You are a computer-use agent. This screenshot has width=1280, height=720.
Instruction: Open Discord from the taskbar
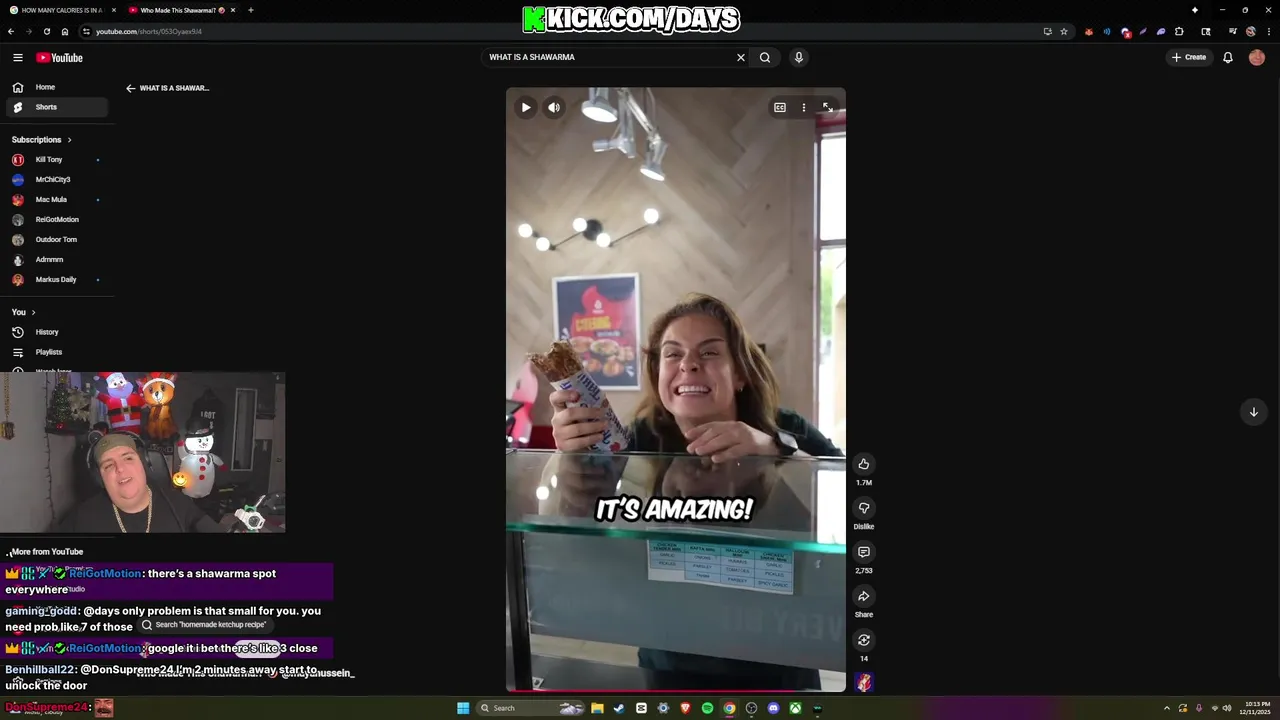pyautogui.click(x=773, y=708)
